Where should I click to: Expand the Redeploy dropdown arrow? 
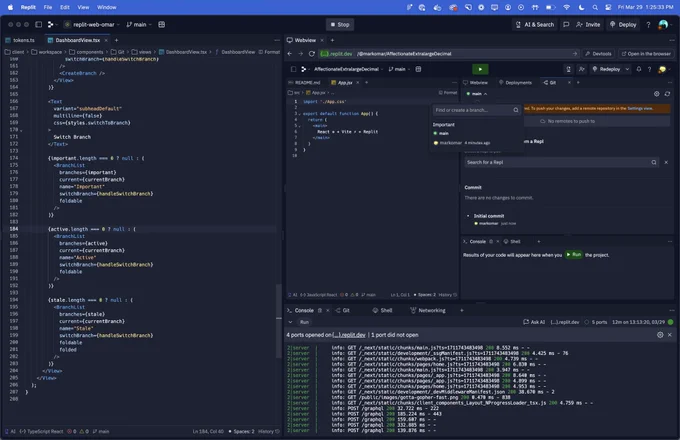click(x=627, y=69)
